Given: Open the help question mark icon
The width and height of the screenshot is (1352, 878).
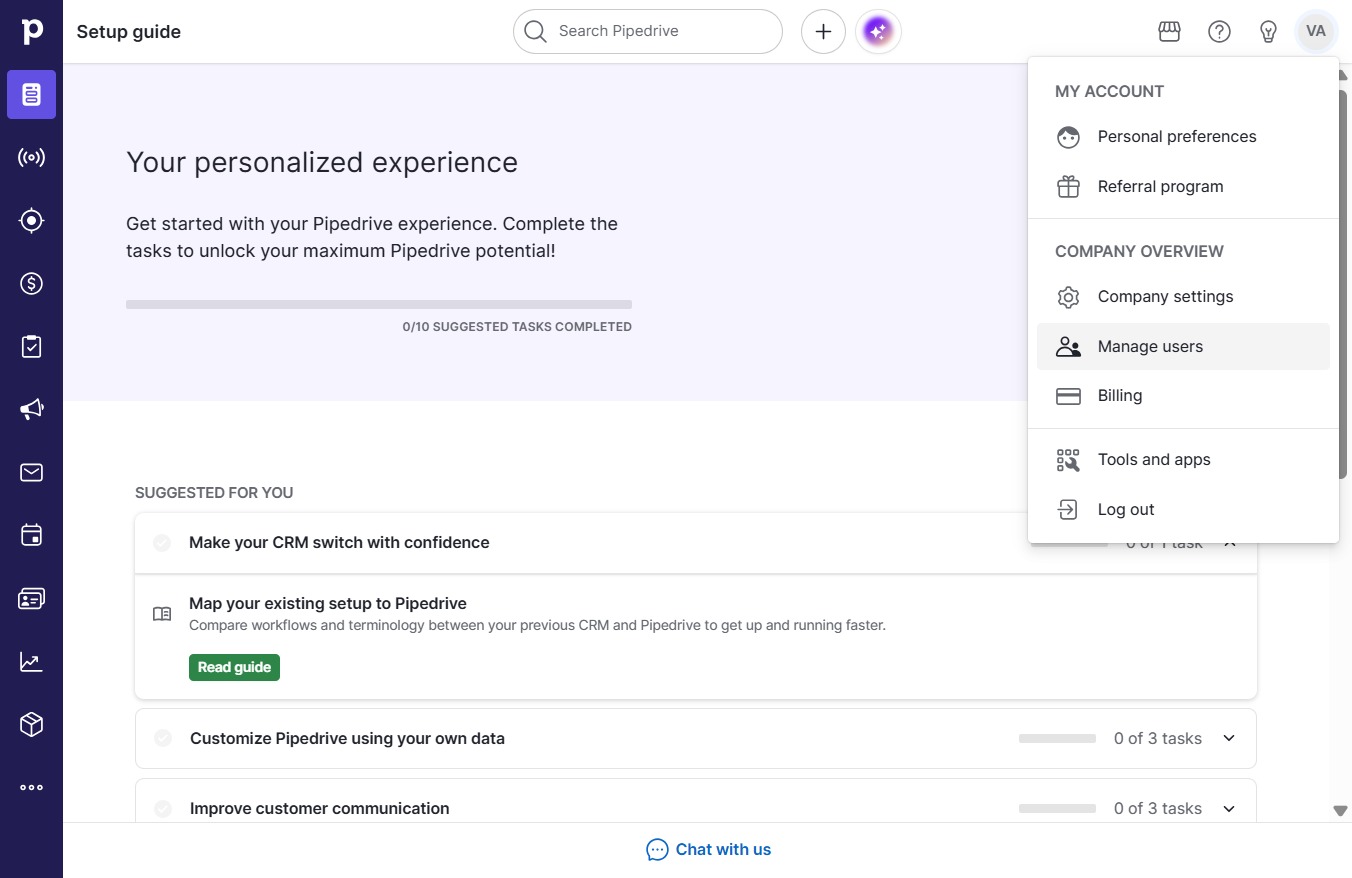Looking at the screenshot, I should tap(1219, 32).
